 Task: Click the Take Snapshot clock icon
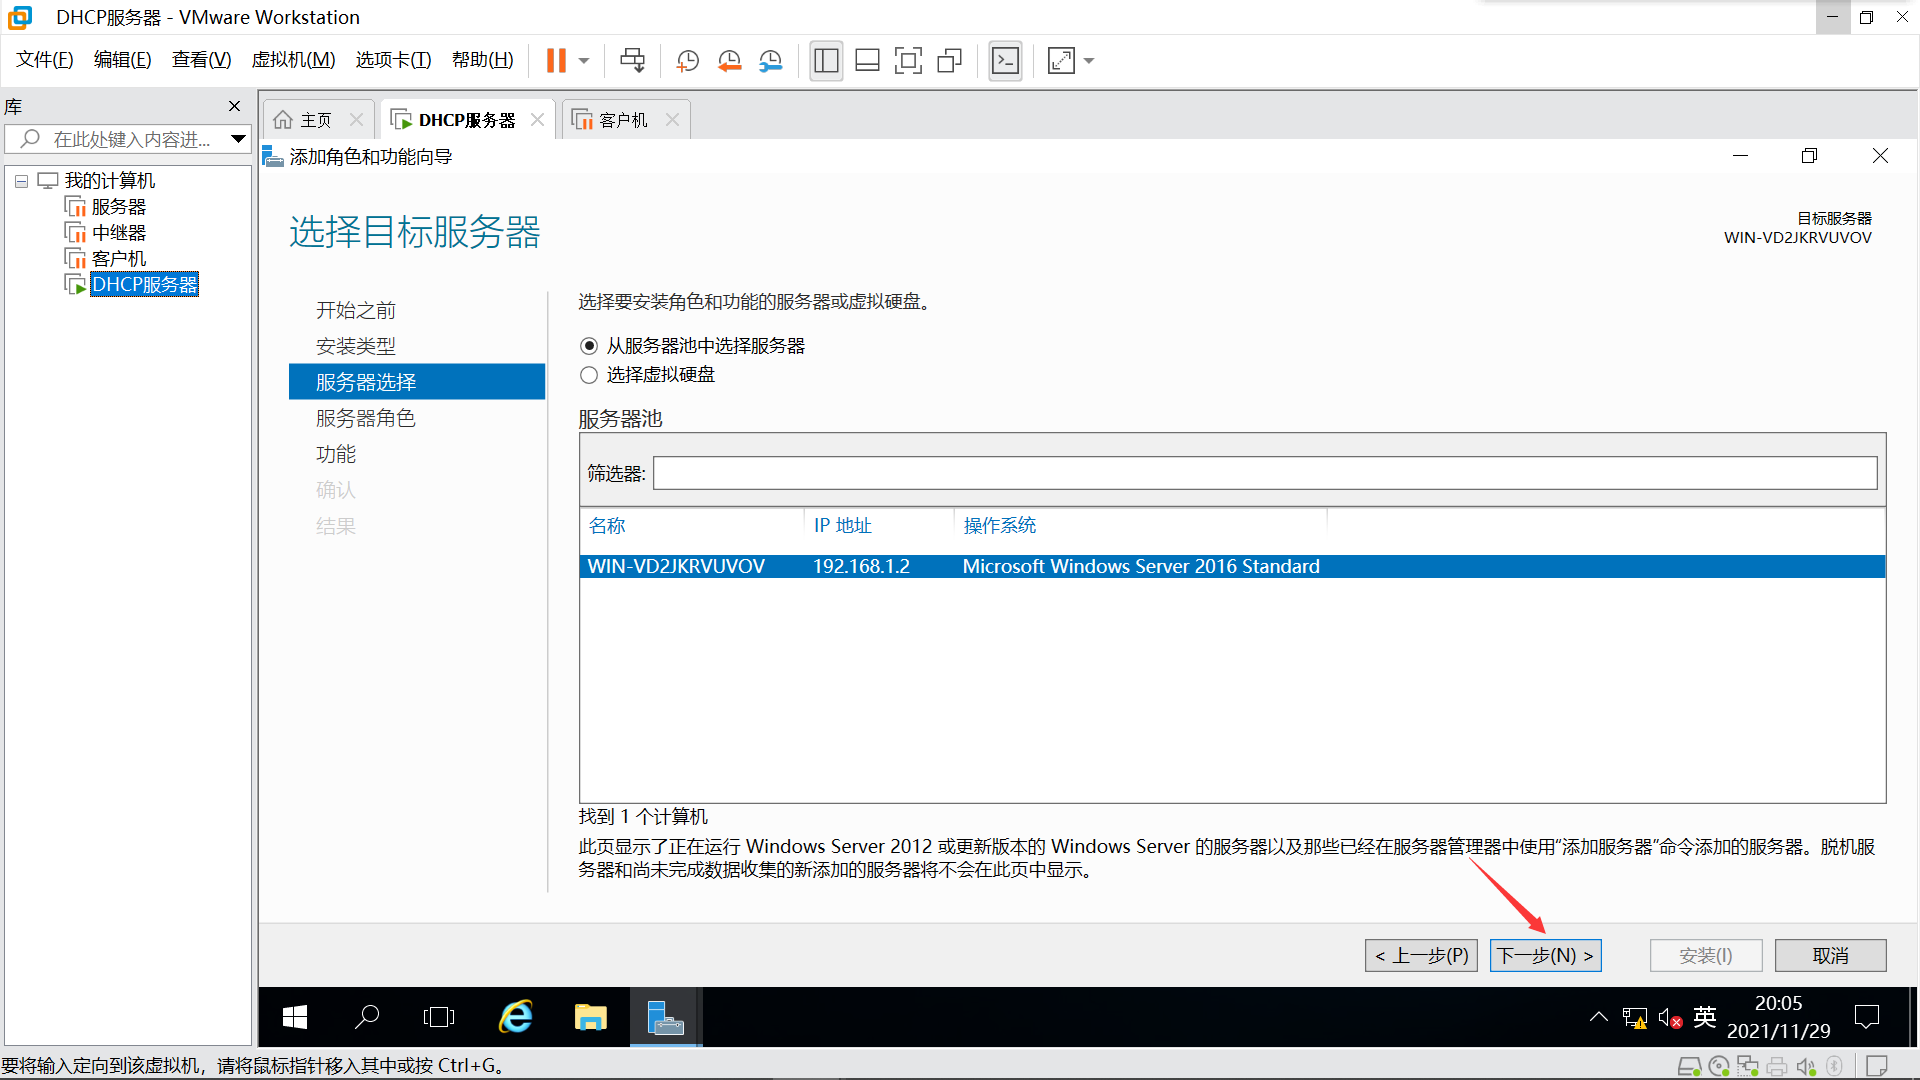click(x=687, y=61)
